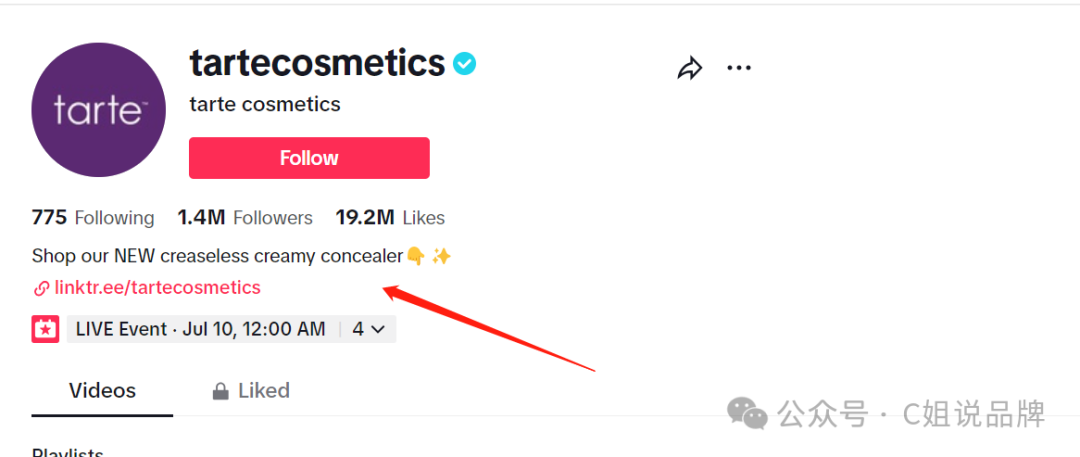Screen dimensions: 1080x457
Task: Click the link chain icon
Action: (x=41, y=288)
